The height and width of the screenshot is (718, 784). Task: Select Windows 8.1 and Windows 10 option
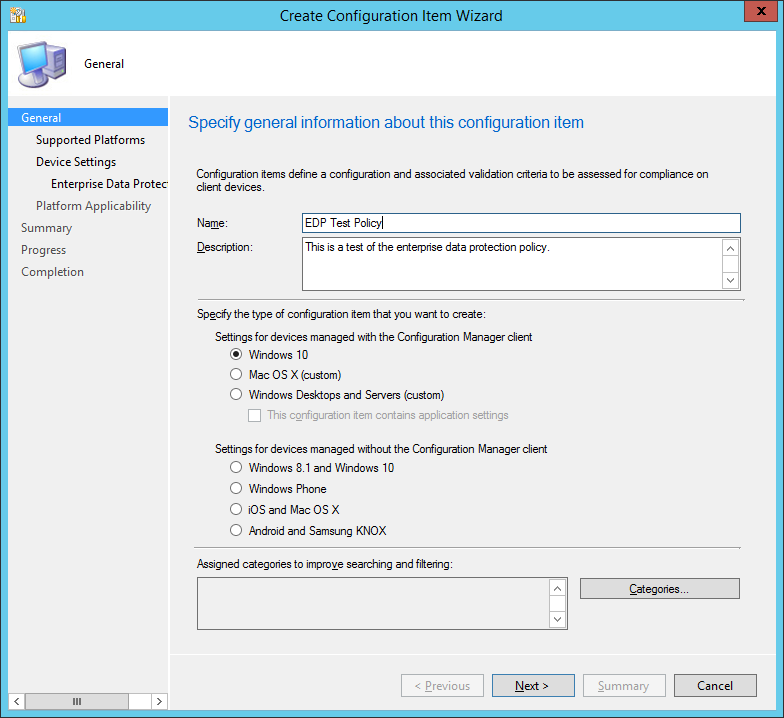236,468
